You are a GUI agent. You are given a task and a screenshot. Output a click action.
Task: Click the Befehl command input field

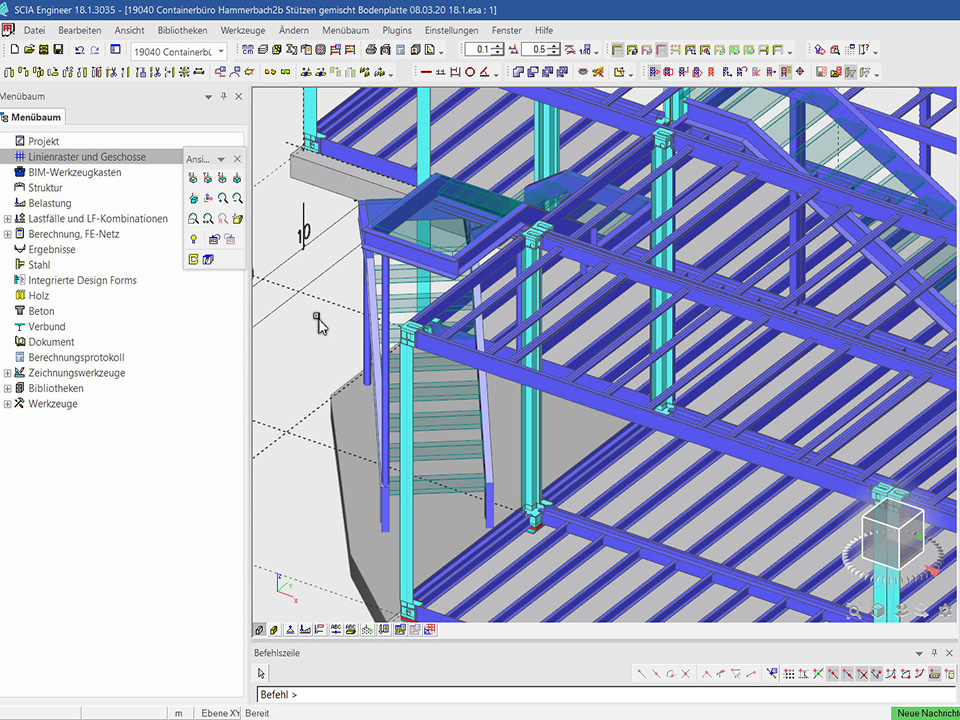(600, 694)
